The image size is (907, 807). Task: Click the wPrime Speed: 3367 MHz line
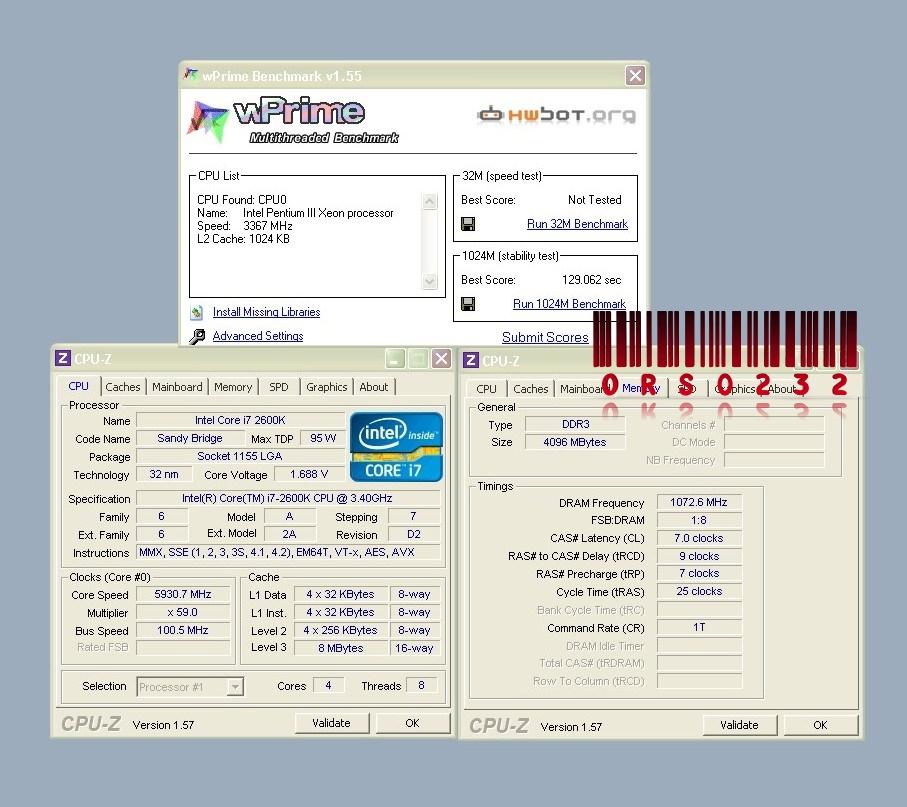[x=245, y=226]
